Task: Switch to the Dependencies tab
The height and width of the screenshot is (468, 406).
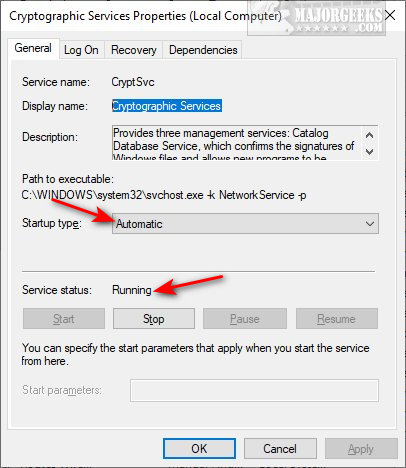Action: click(x=203, y=50)
